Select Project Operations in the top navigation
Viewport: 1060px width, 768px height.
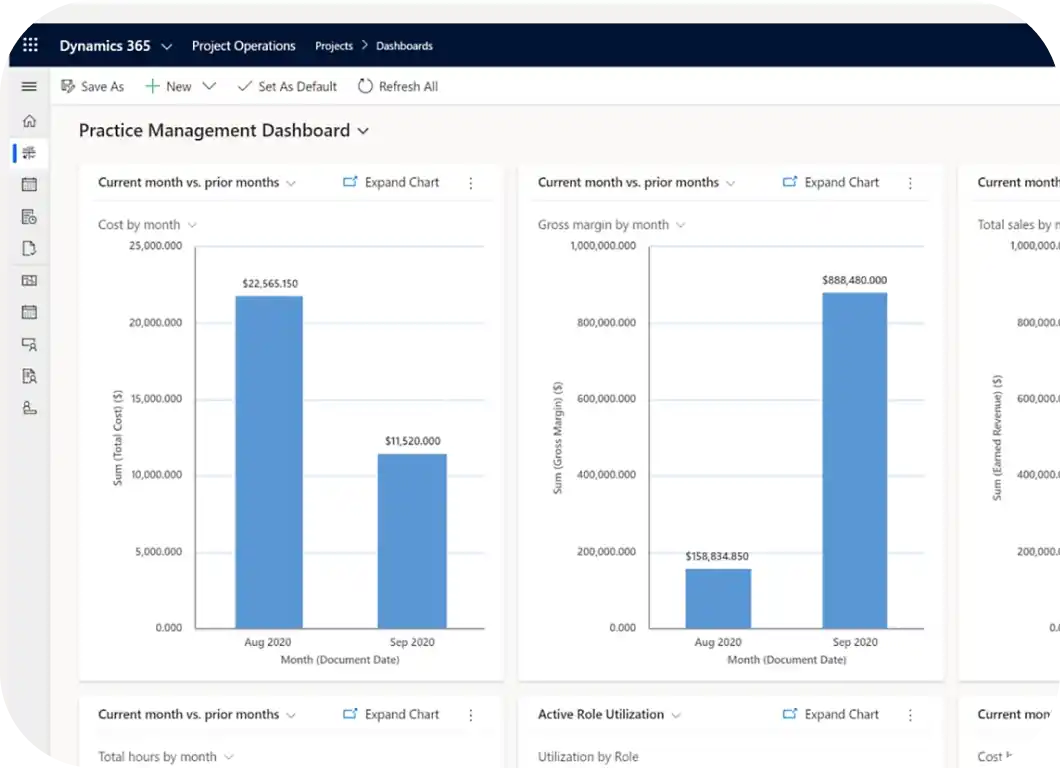[243, 46]
